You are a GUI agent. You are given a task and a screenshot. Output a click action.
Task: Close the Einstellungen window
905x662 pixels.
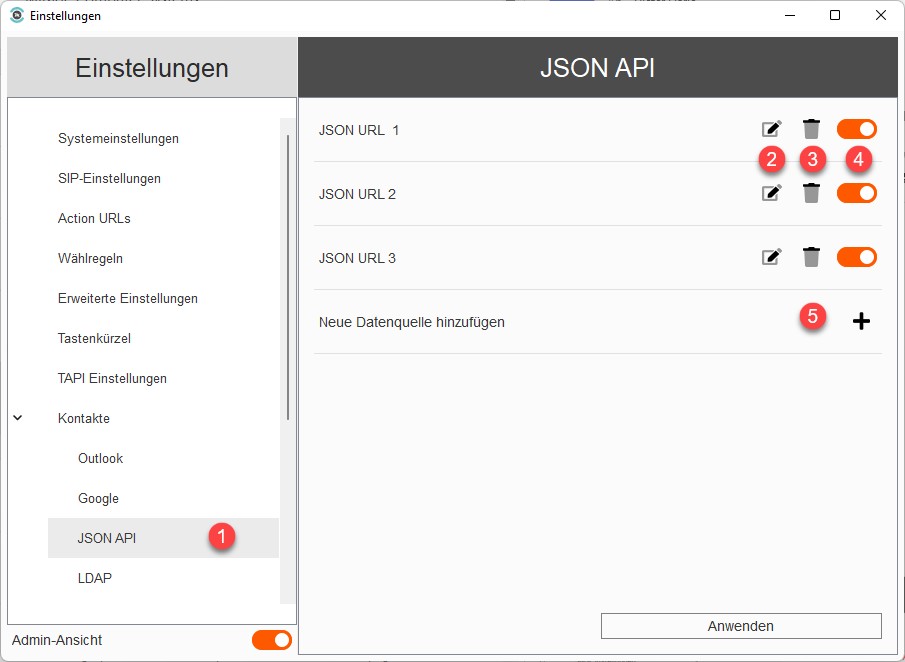point(881,15)
